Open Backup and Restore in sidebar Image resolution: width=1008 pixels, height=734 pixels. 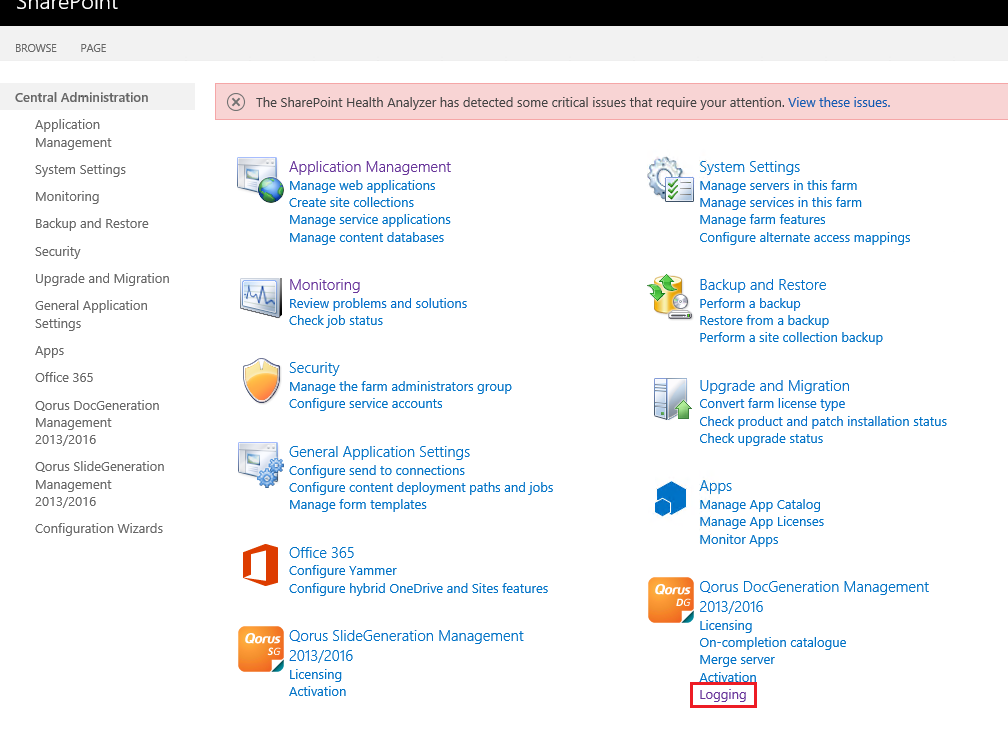[91, 224]
